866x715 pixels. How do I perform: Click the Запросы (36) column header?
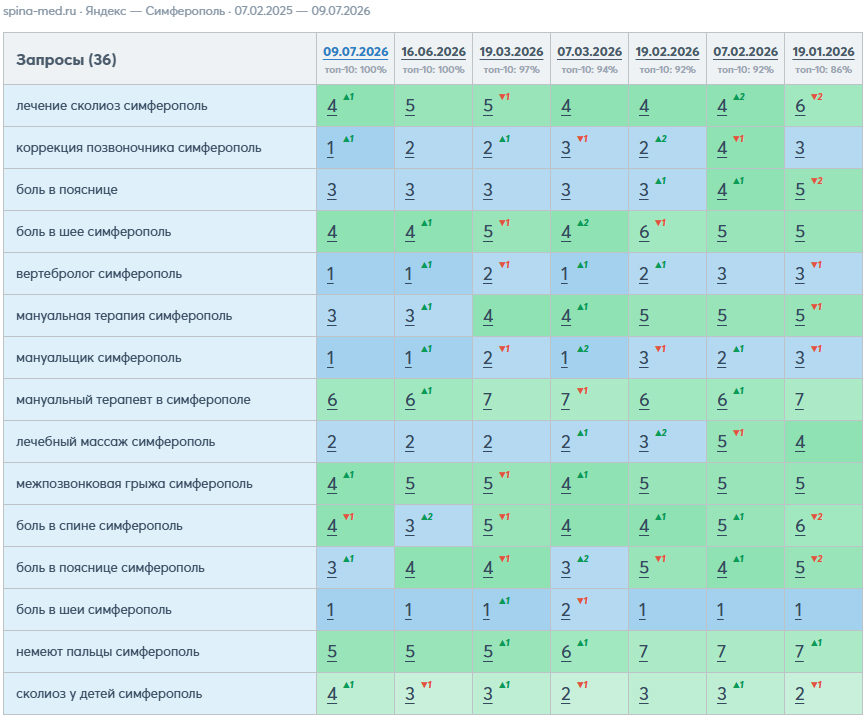[x=66, y=60]
